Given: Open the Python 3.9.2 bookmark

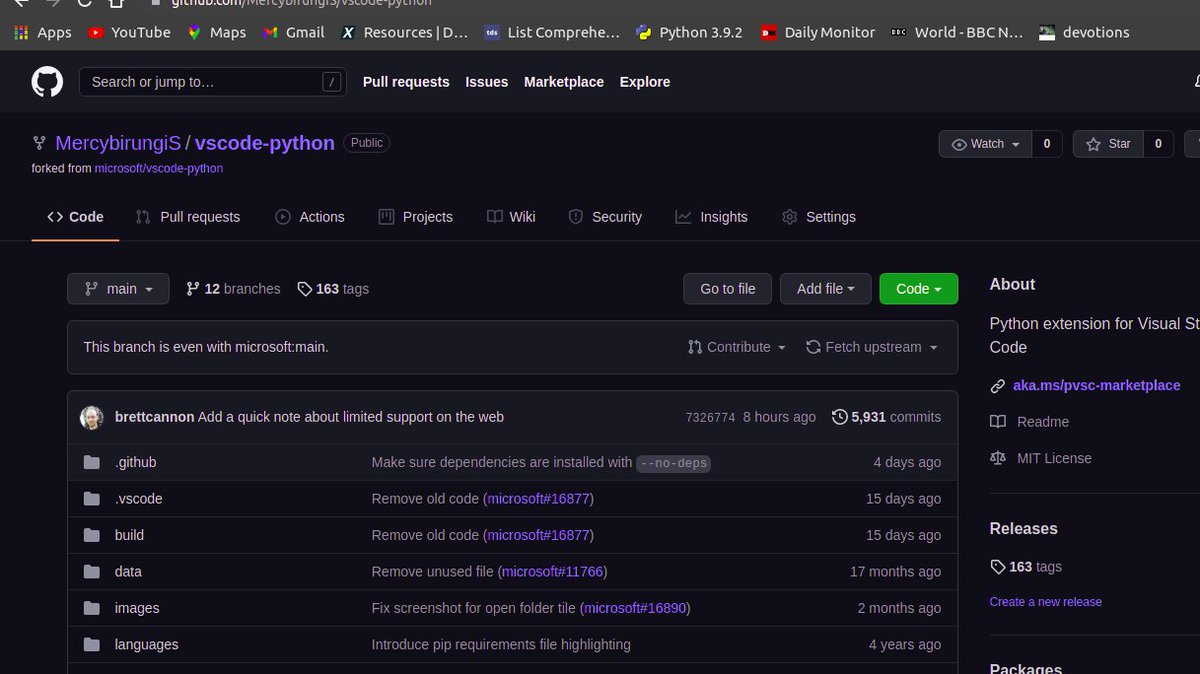Looking at the screenshot, I should click(689, 32).
